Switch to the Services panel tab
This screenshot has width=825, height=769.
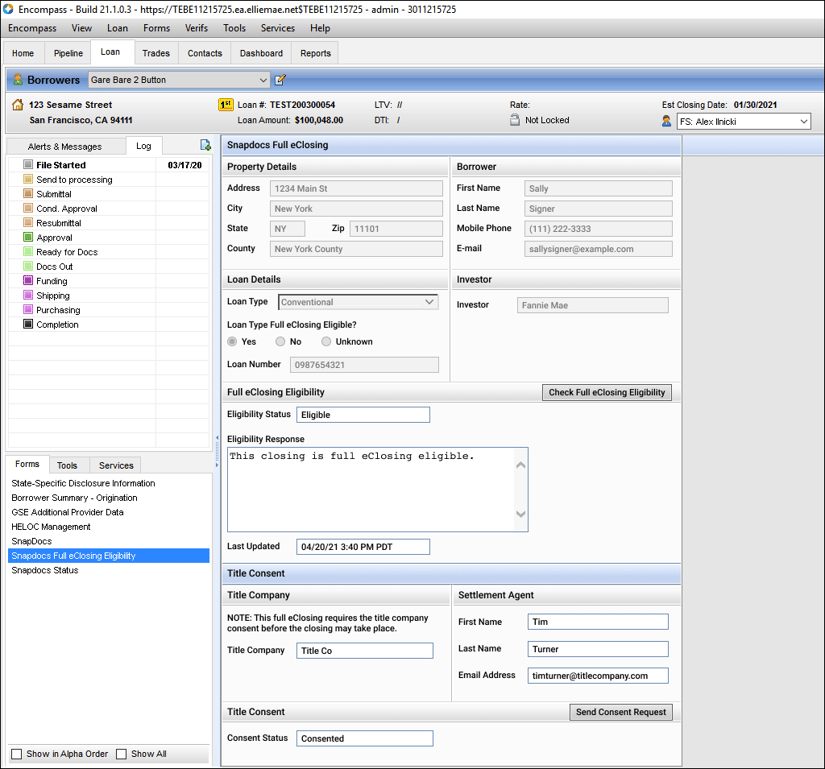[x=116, y=466]
